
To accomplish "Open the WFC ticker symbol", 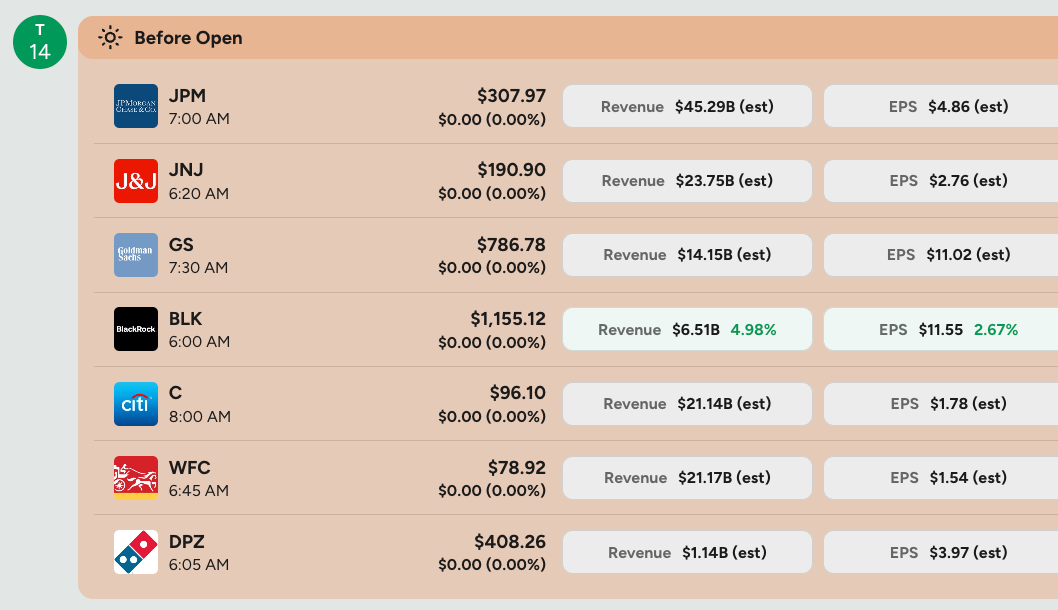I will point(190,468).
